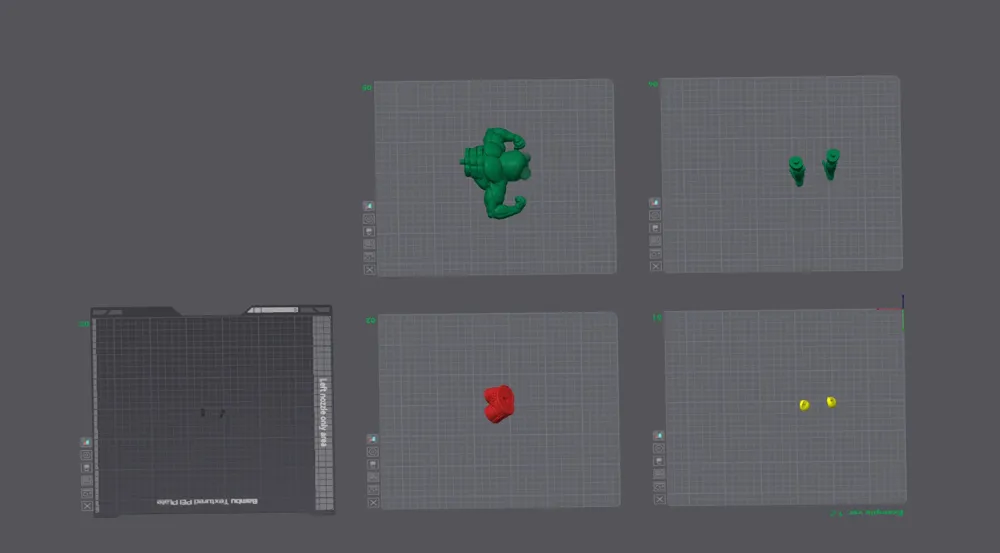Select the right green leg model

(831, 164)
